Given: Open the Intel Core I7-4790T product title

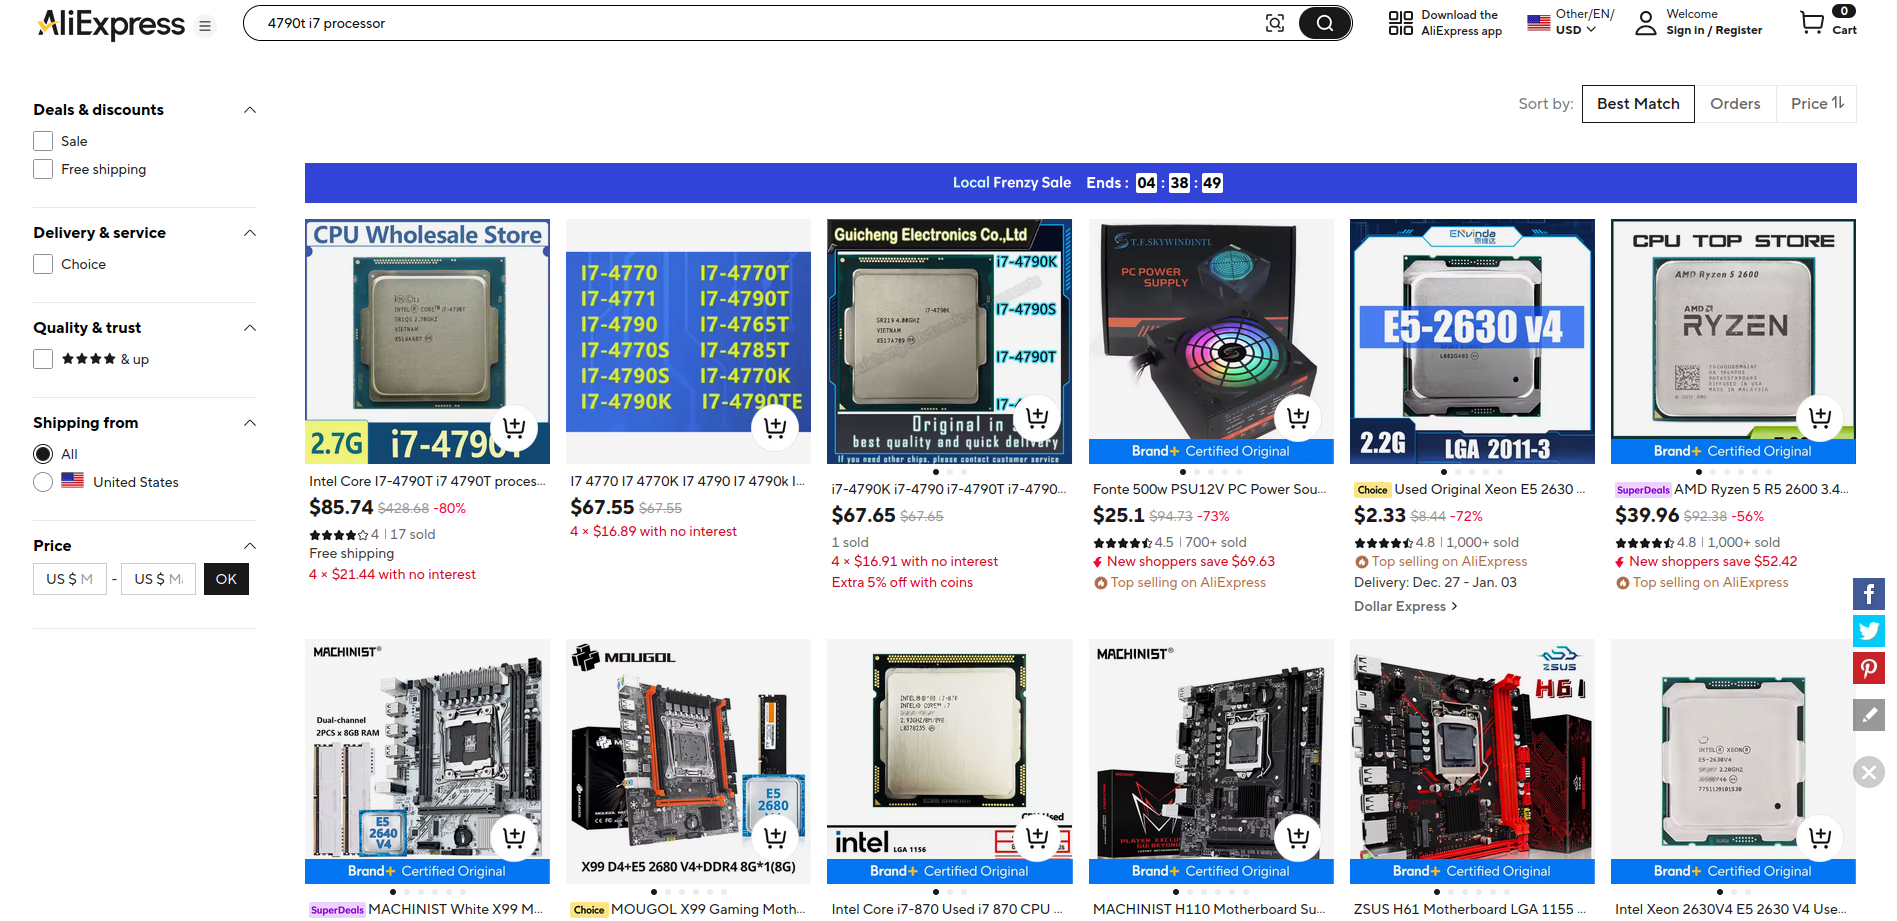Looking at the screenshot, I should [x=428, y=481].
